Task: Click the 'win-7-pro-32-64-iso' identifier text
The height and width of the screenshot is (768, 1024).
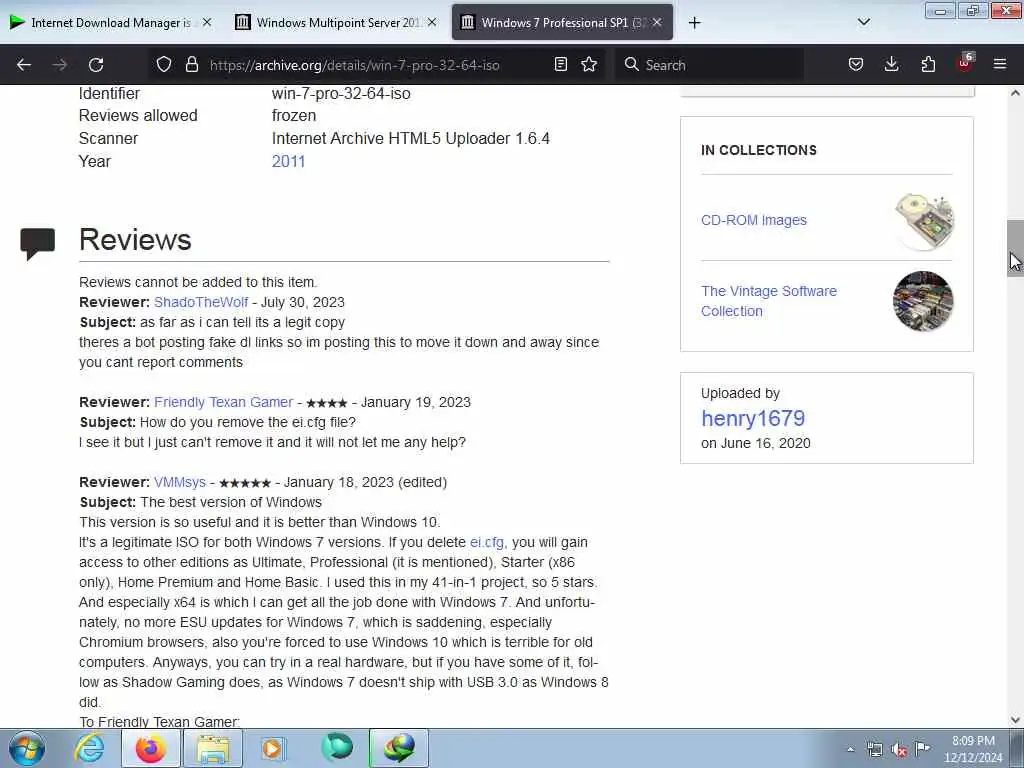Action: [341, 93]
